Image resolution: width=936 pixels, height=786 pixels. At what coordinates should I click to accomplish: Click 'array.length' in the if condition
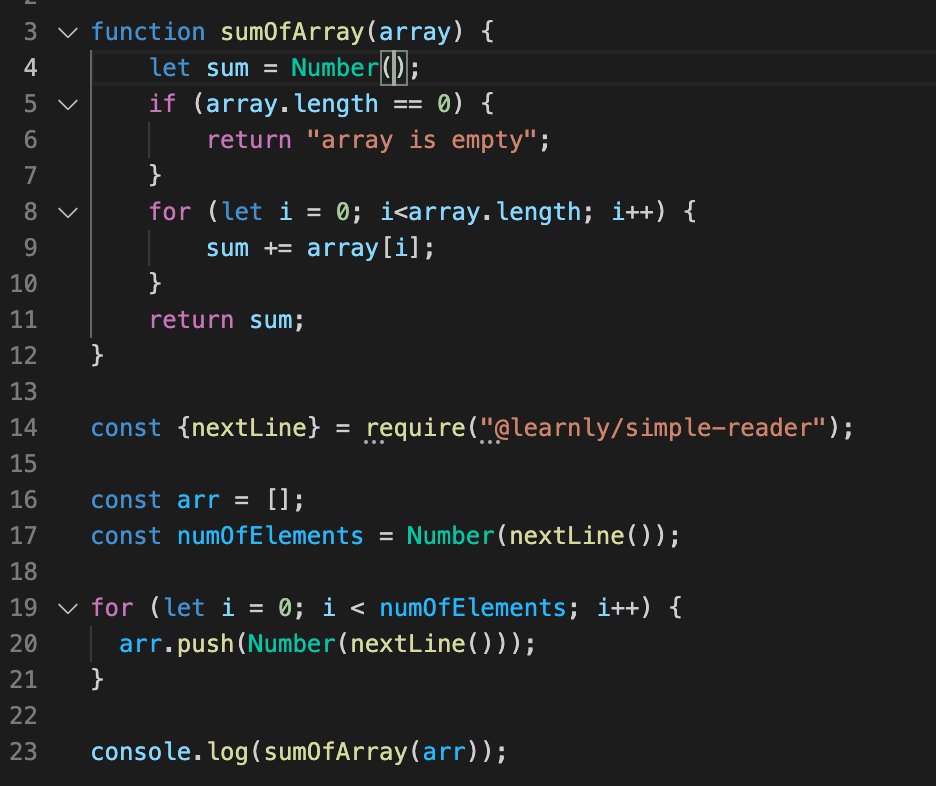pyautogui.click(x=292, y=104)
